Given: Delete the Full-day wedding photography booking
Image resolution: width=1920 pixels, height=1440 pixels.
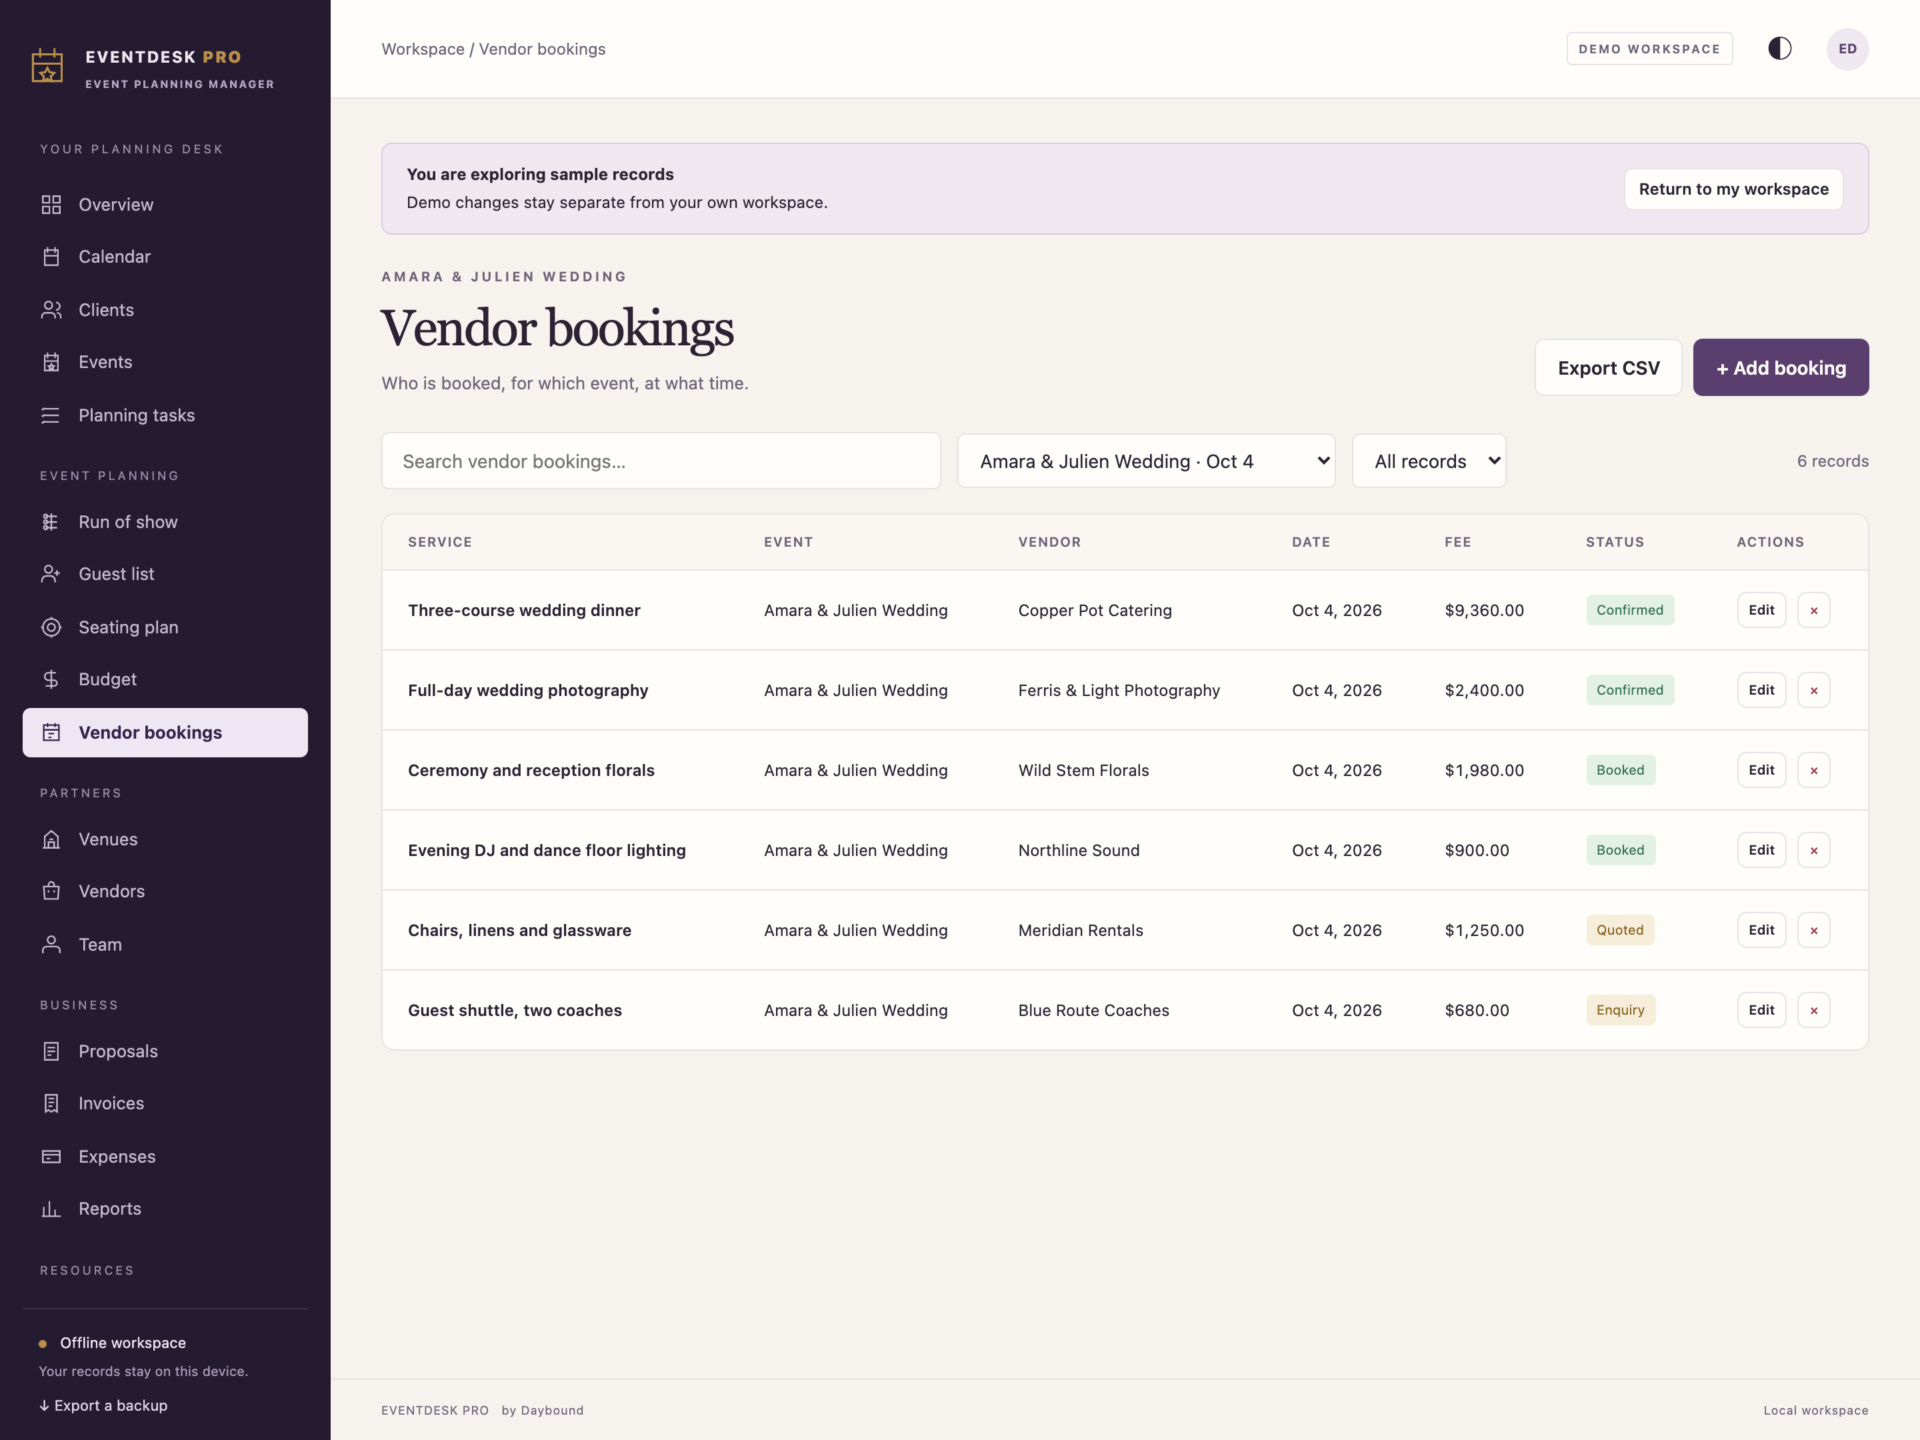Looking at the screenshot, I should click(1813, 690).
